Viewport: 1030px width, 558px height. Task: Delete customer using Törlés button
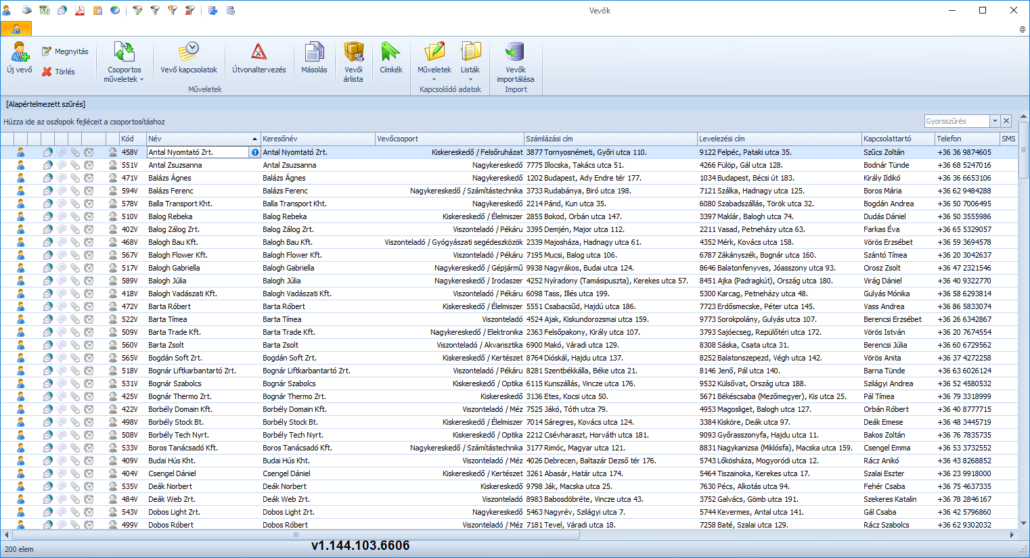[x=59, y=72]
